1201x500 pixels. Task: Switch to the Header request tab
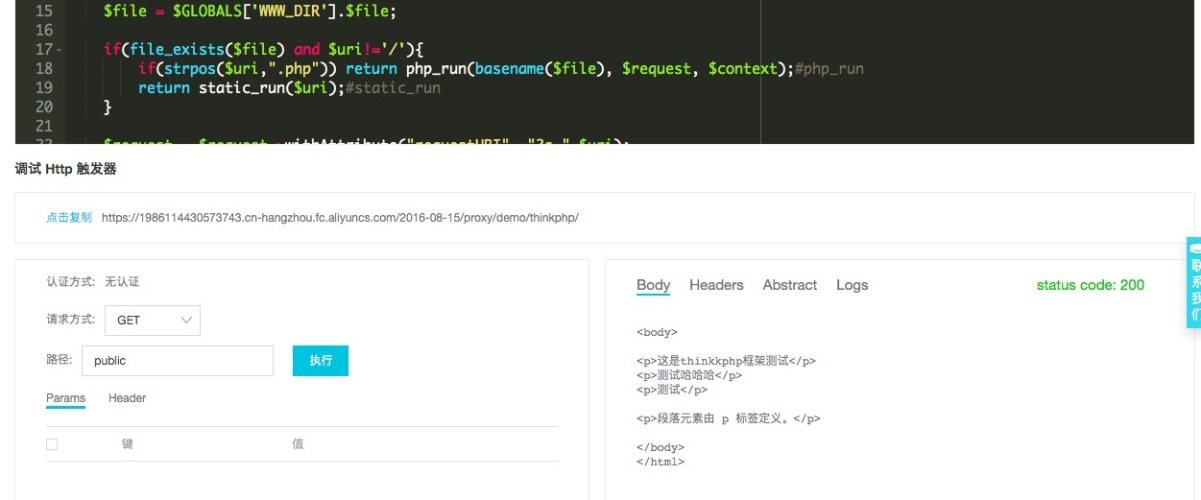coord(127,398)
